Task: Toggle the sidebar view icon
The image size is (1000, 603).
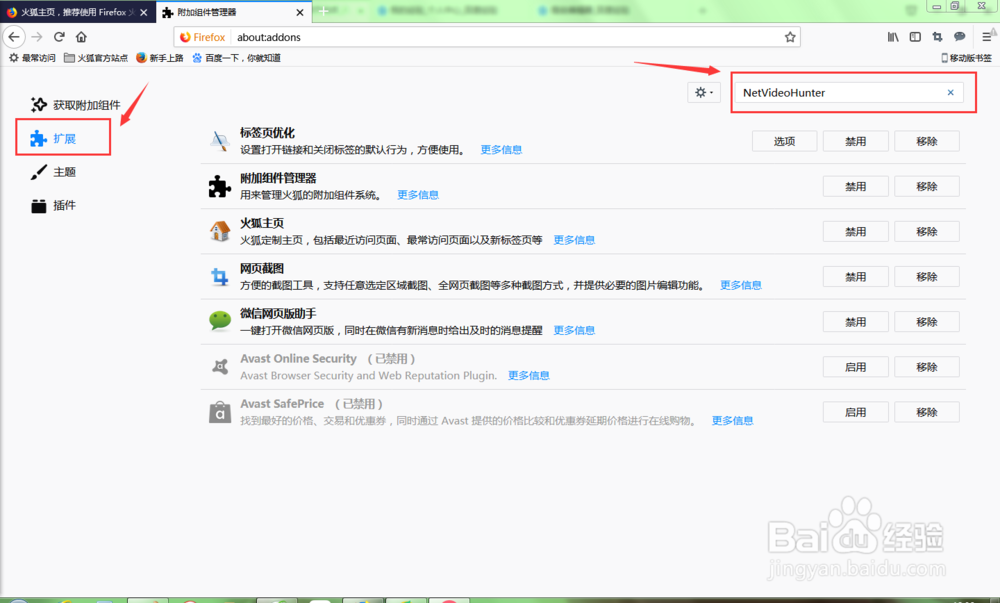Action: coord(915,37)
